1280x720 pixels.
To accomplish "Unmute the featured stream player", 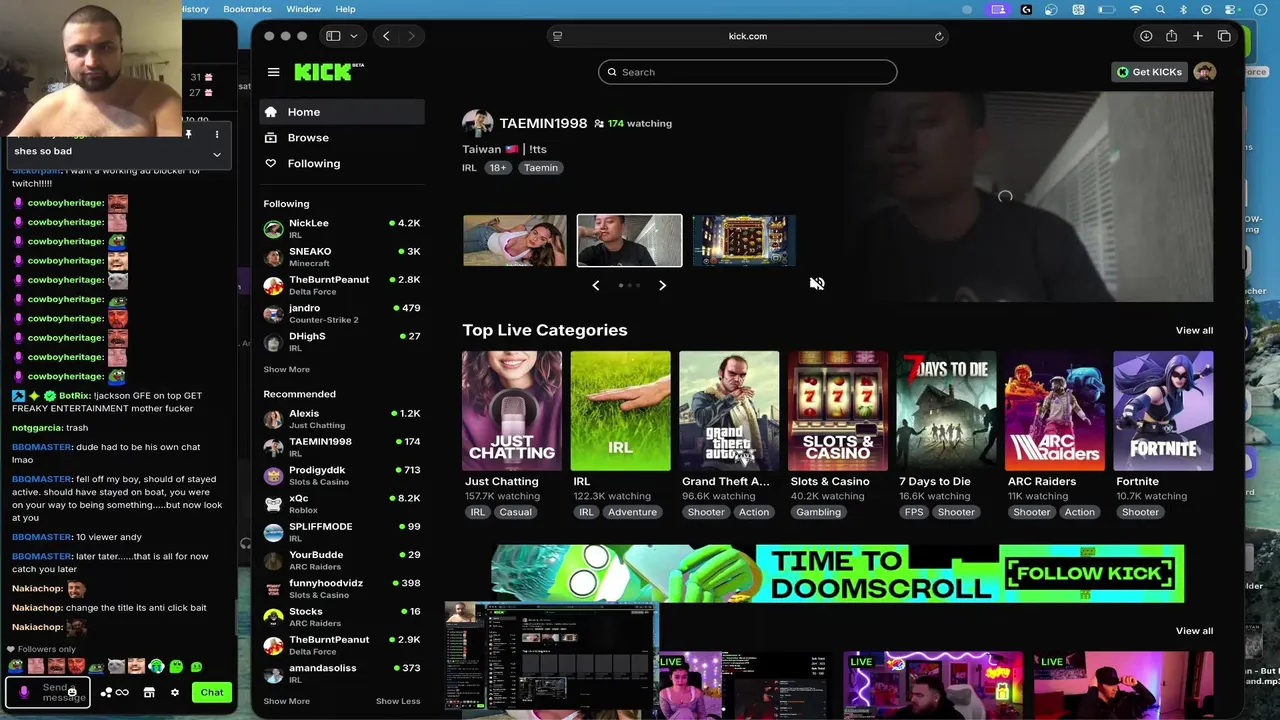I will [x=817, y=284].
